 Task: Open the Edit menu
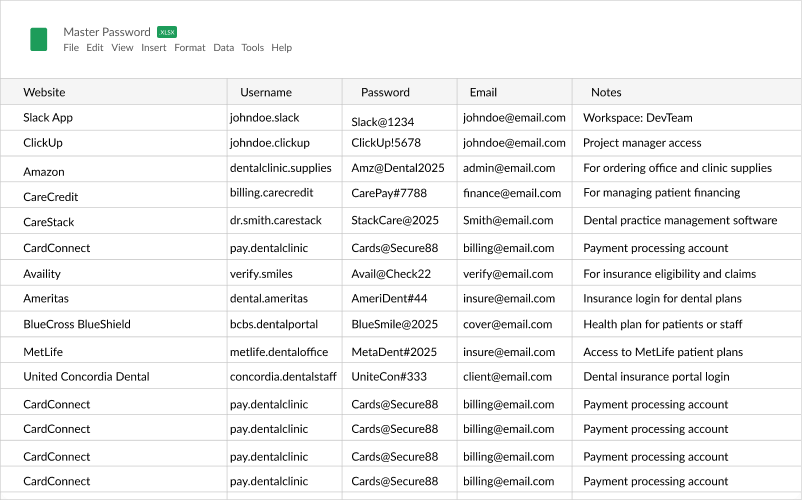pyautogui.click(x=95, y=48)
